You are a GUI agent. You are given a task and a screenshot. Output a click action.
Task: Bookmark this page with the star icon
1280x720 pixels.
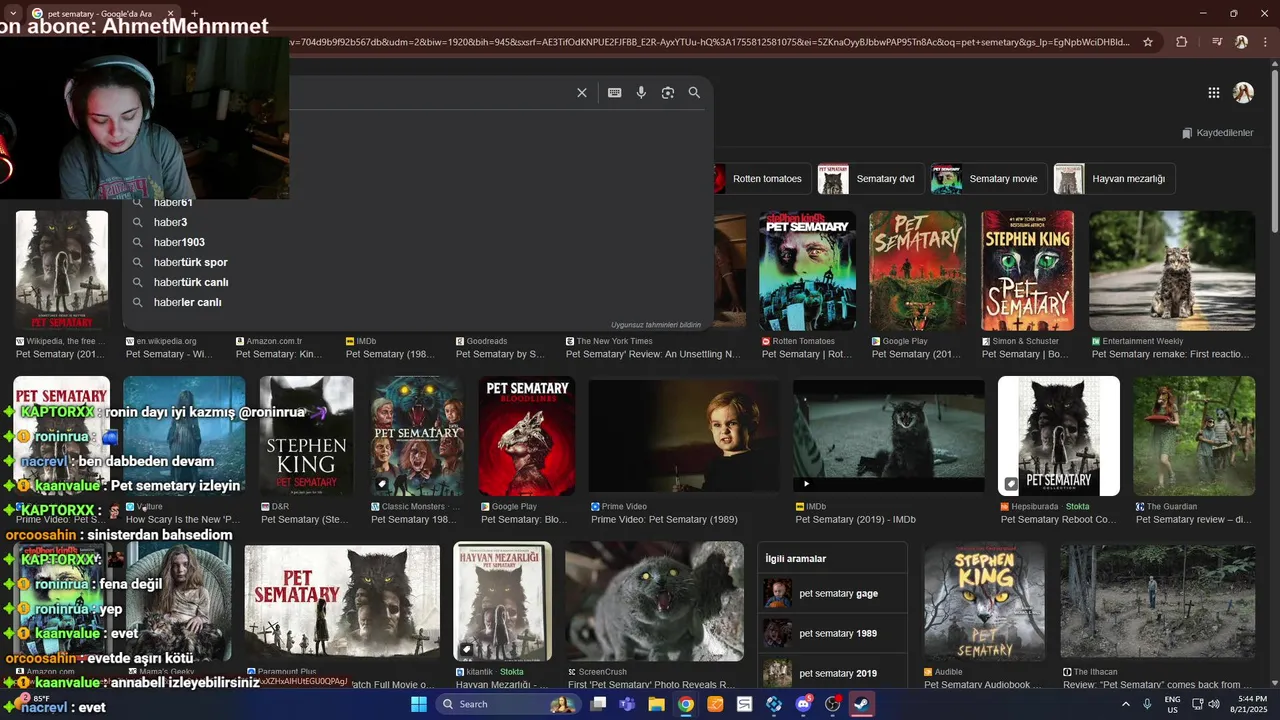click(x=1148, y=42)
